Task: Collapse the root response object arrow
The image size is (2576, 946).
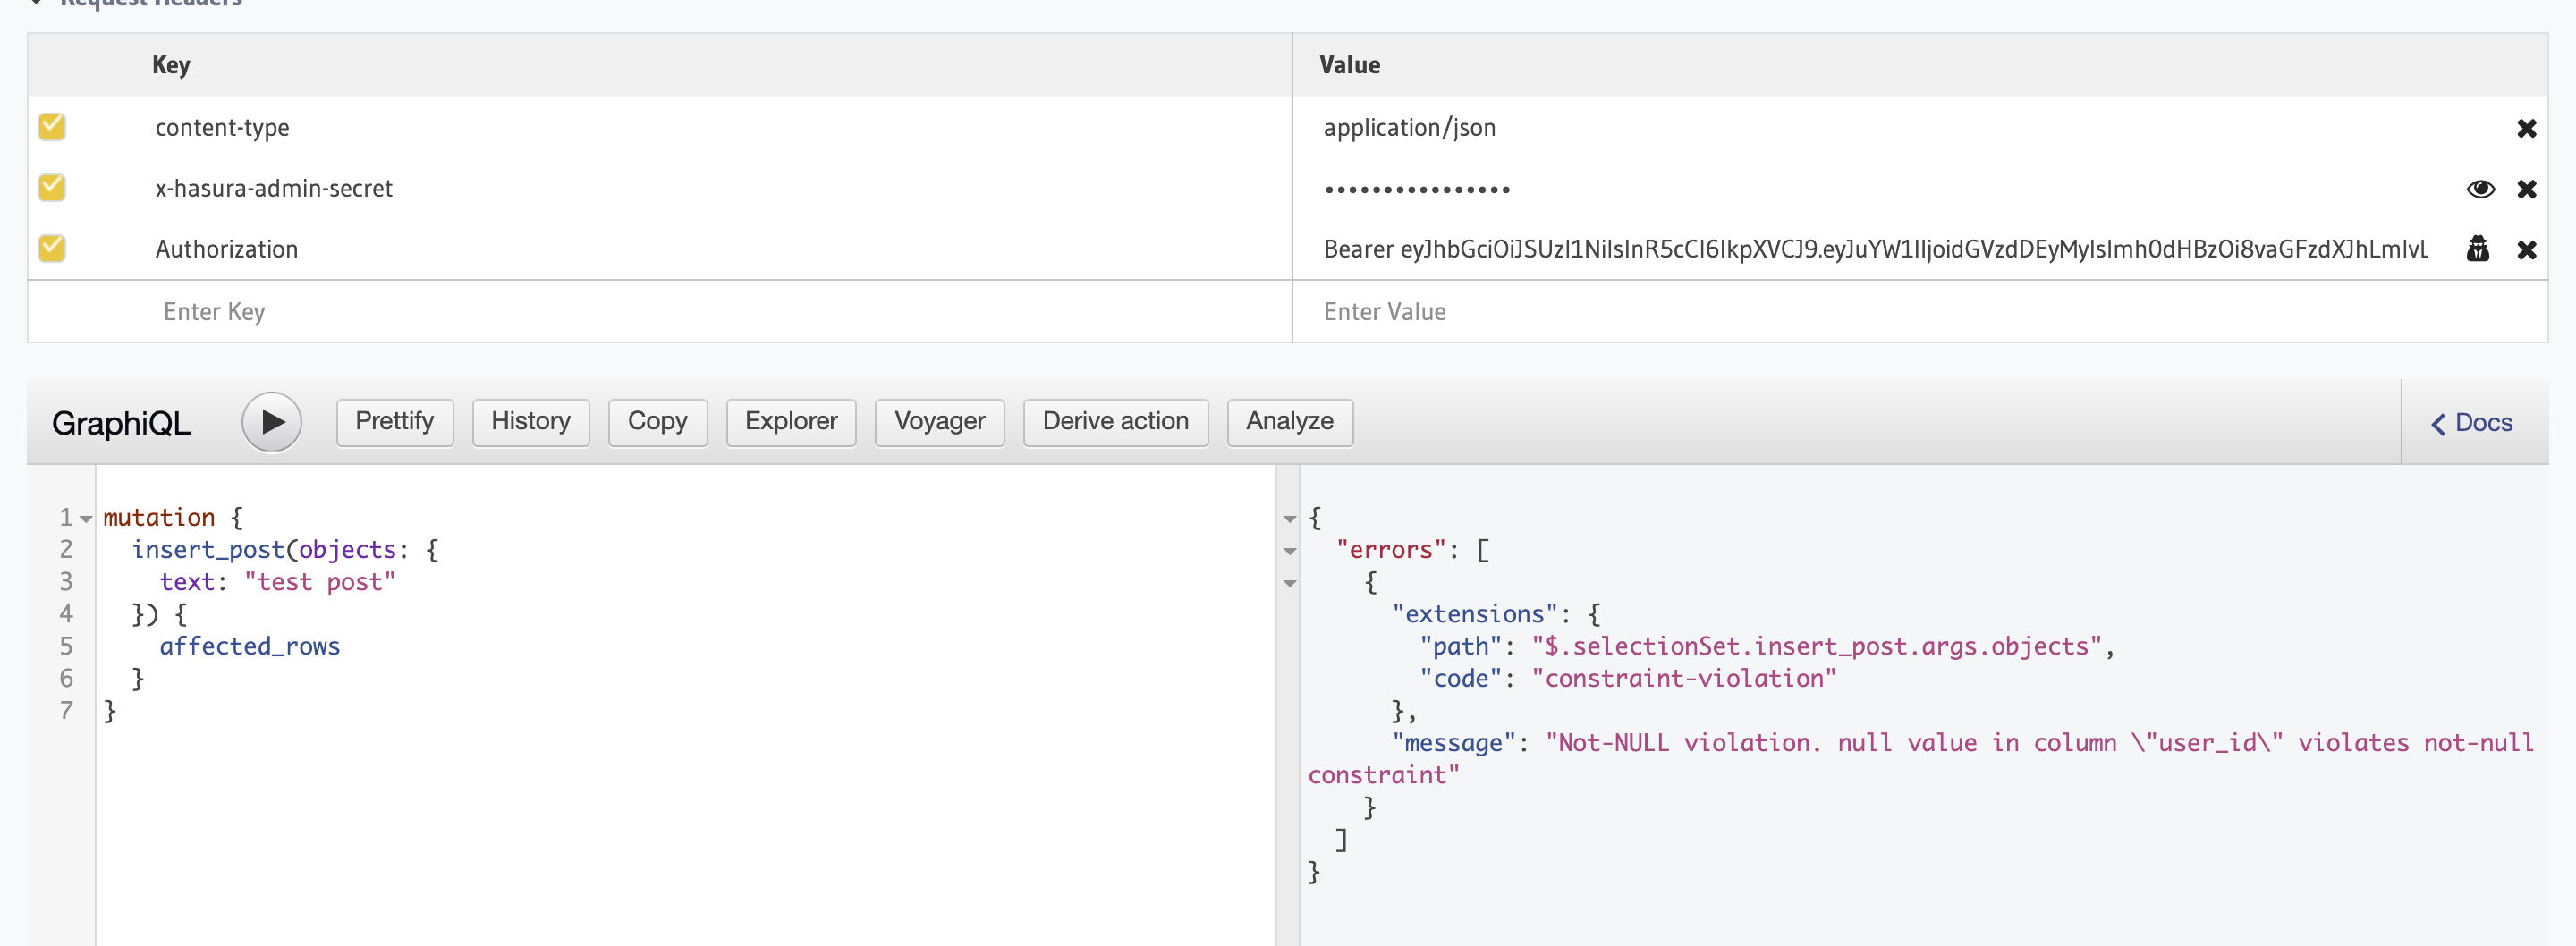Action: (x=1289, y=519)
